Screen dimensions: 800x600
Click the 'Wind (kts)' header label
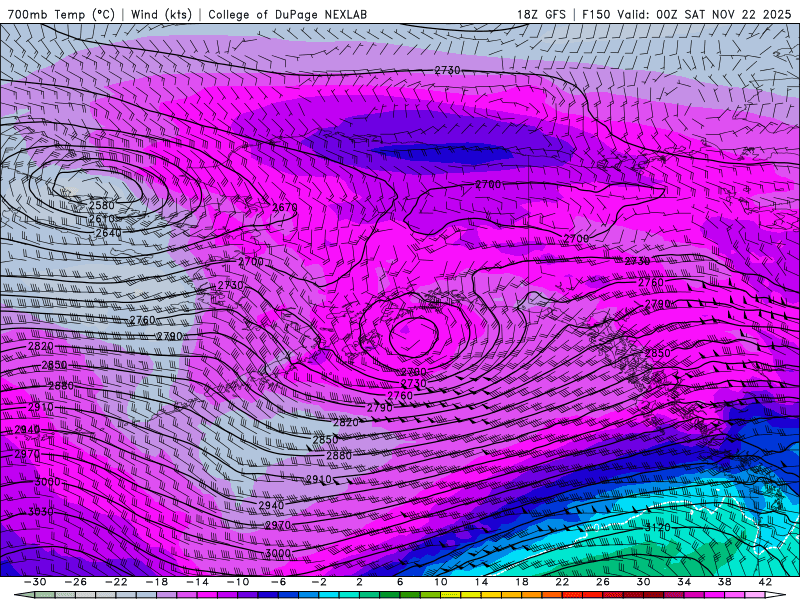click(x=161, y=14)
